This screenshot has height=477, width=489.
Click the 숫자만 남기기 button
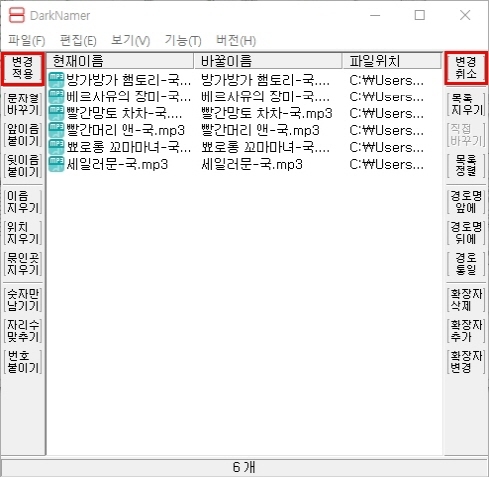23,300
